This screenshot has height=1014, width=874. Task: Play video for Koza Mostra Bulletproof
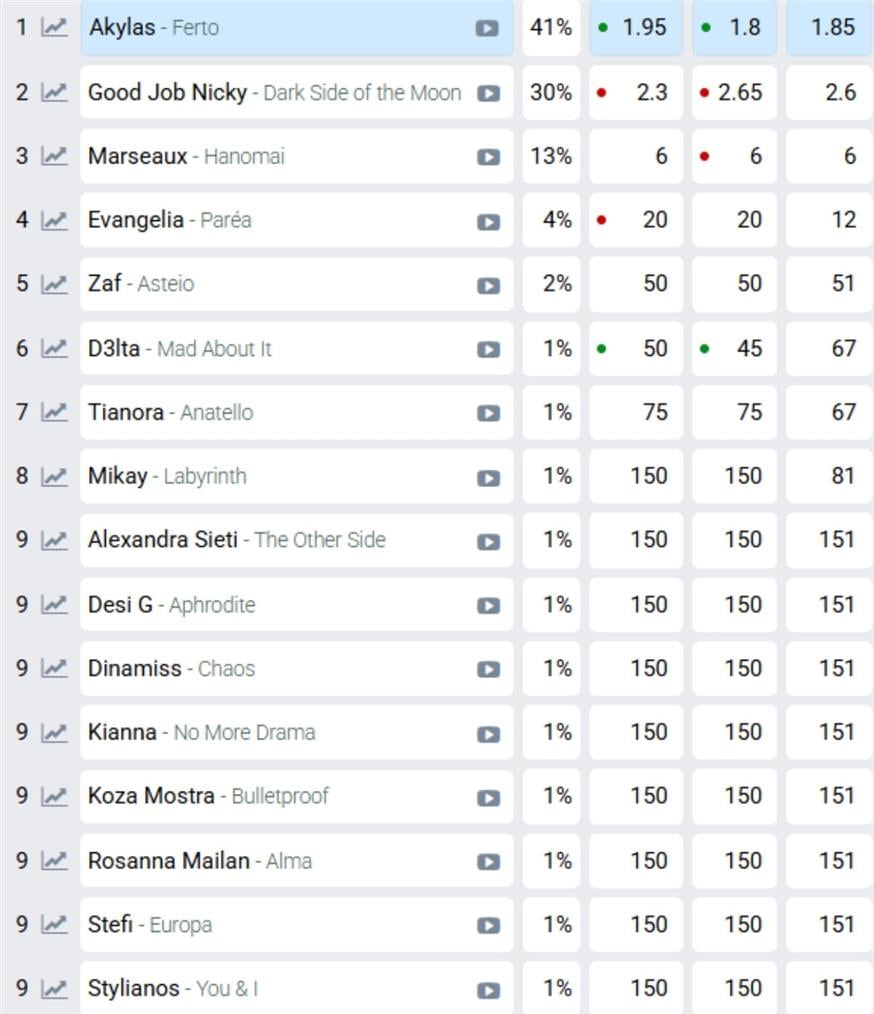(488, 797)
